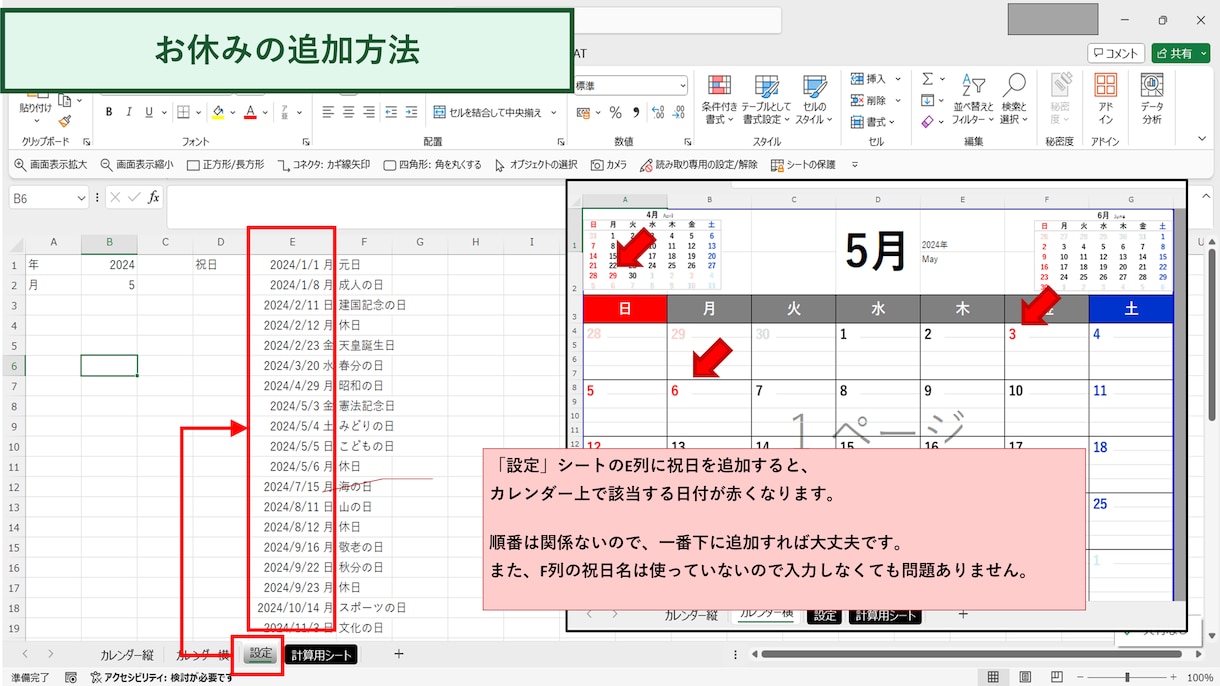Click 画面表示拡大 in quick access toolbar

tap(51, 165)
